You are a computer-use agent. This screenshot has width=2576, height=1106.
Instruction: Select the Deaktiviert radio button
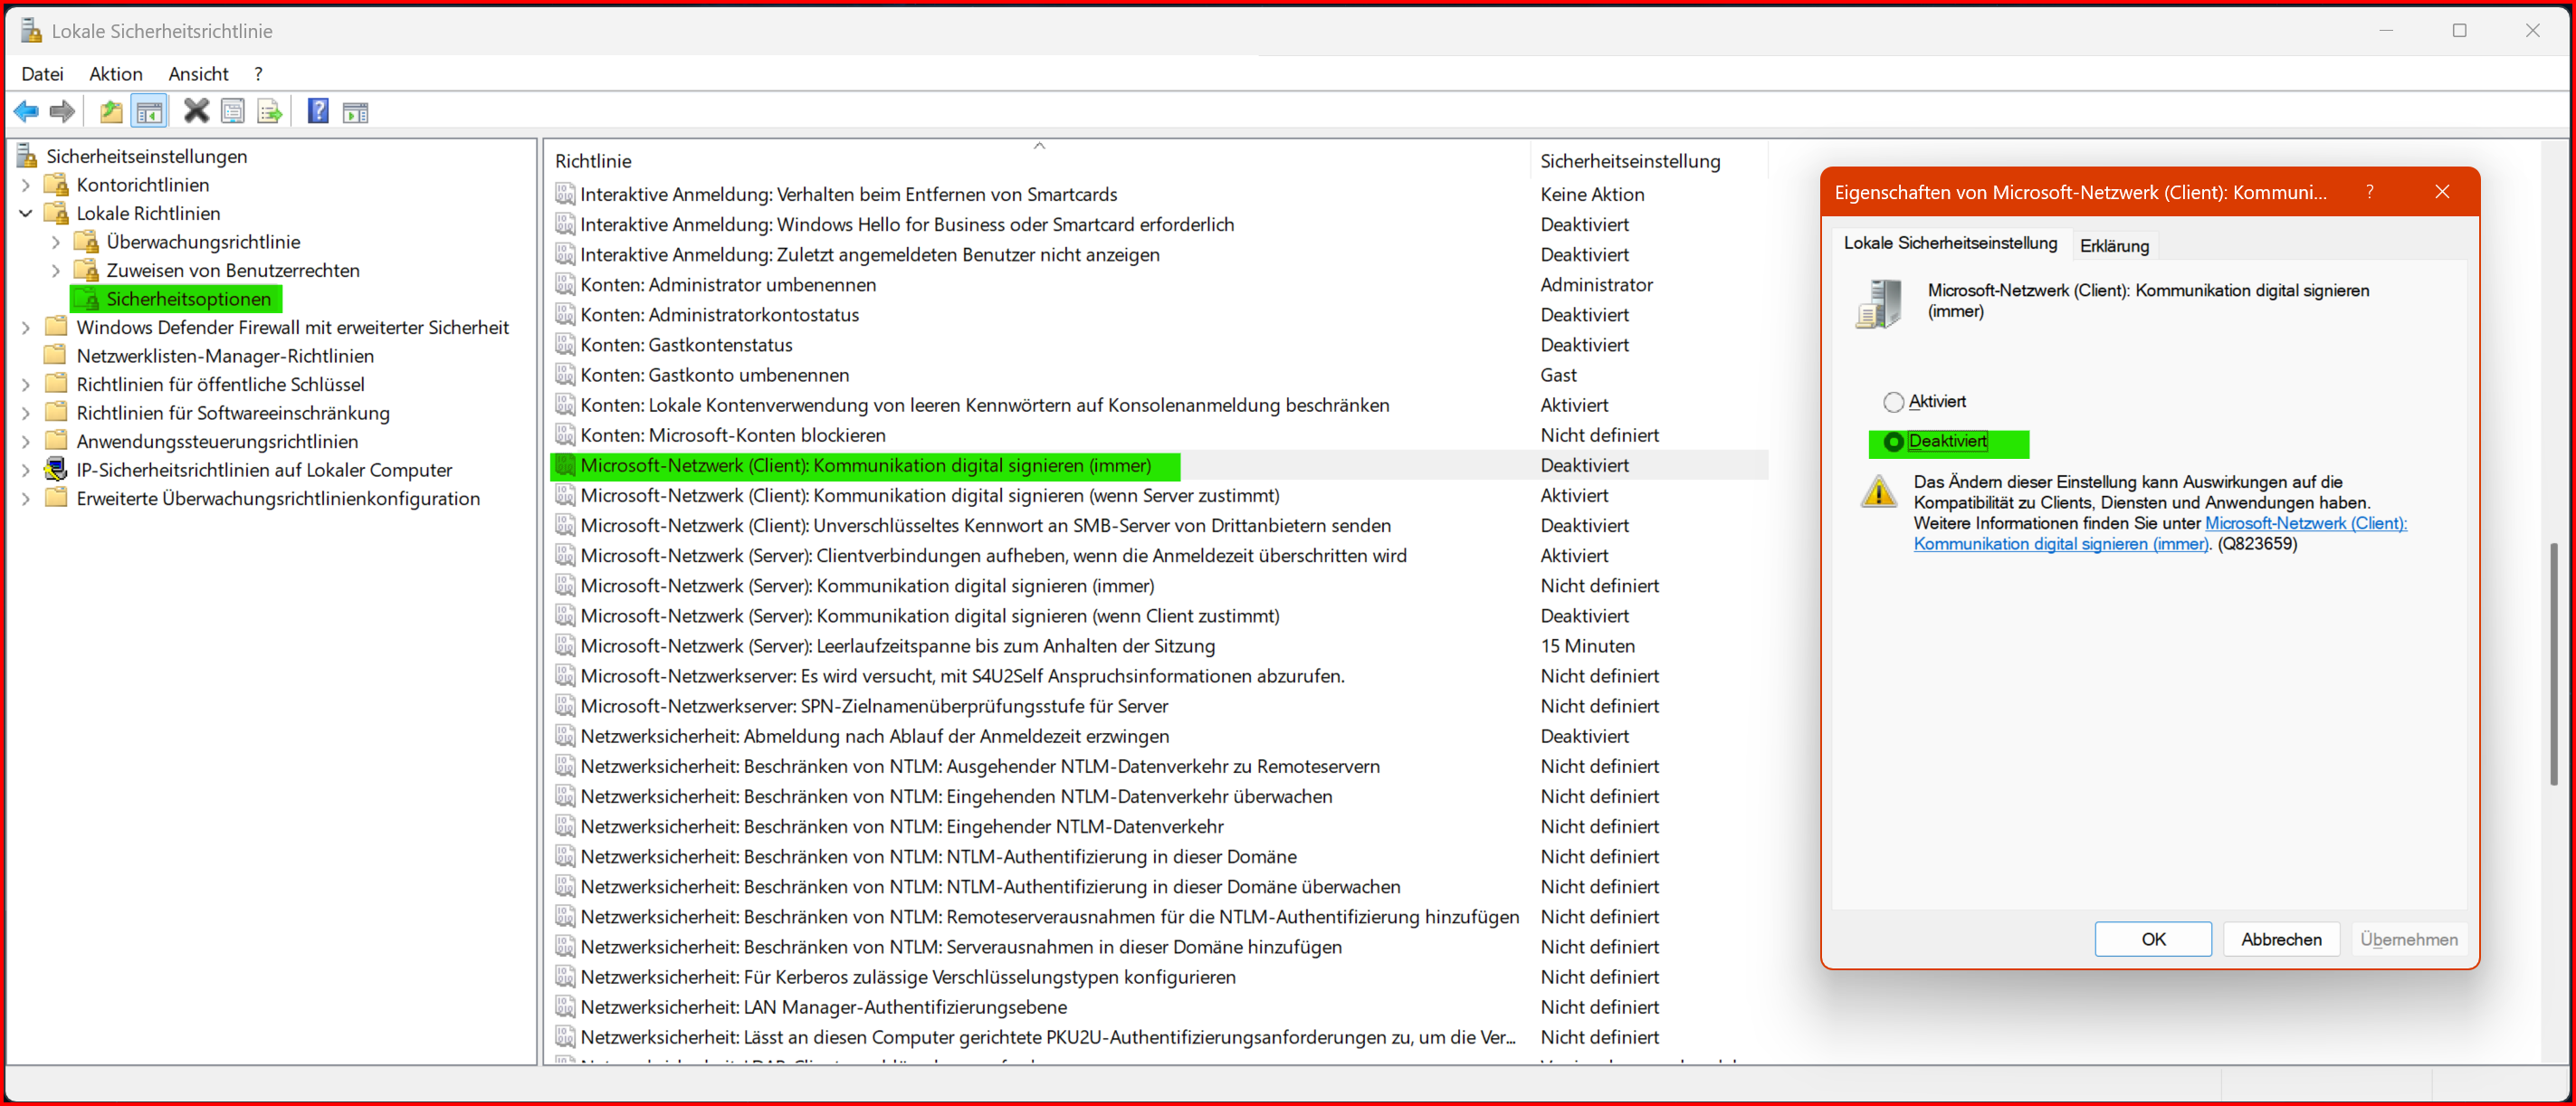click(1893, 442)
